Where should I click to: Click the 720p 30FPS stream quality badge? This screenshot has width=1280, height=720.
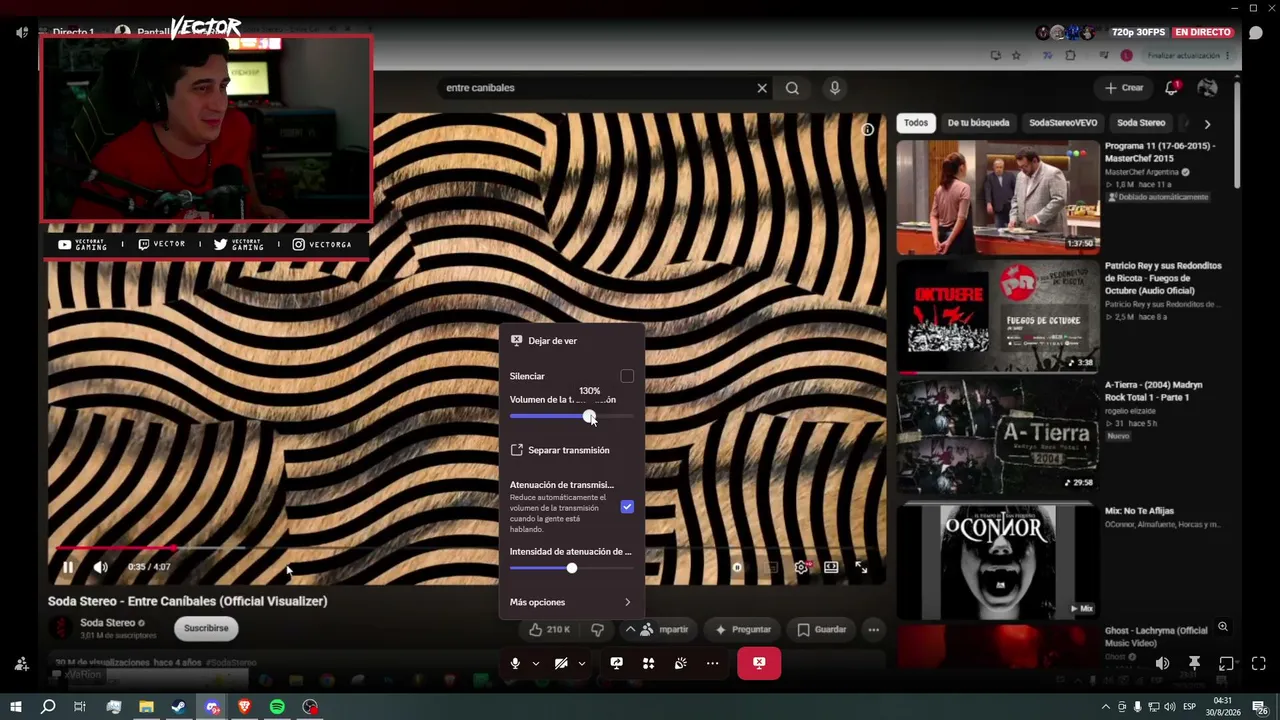point(1137,32)
